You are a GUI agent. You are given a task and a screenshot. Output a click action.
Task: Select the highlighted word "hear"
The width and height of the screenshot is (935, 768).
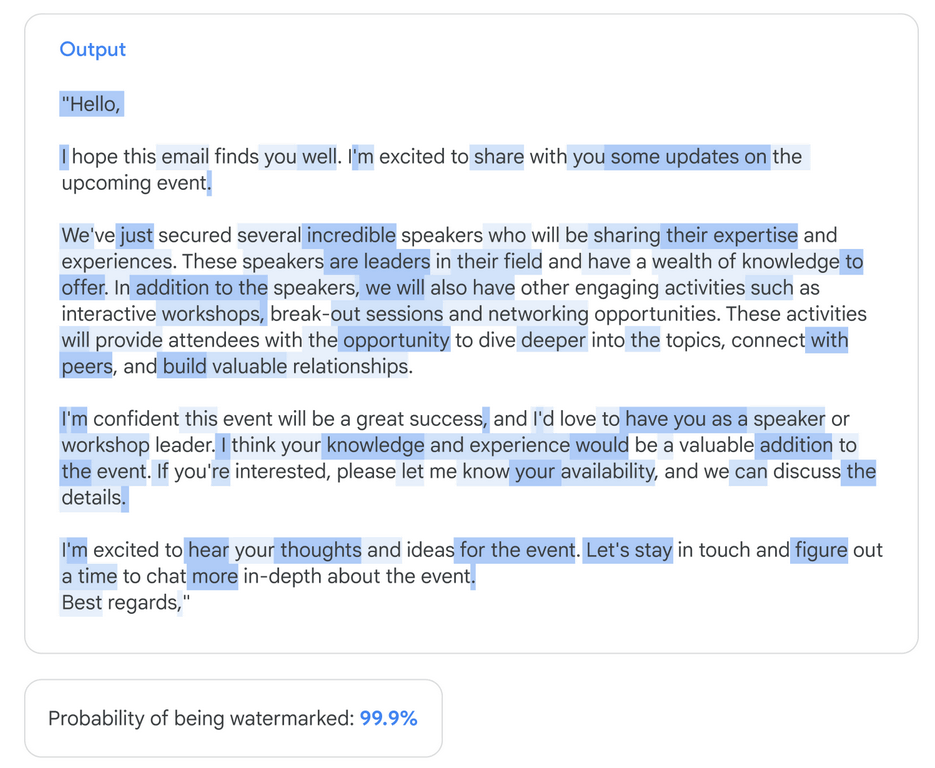pyautogui.click(x=208, y=550)
